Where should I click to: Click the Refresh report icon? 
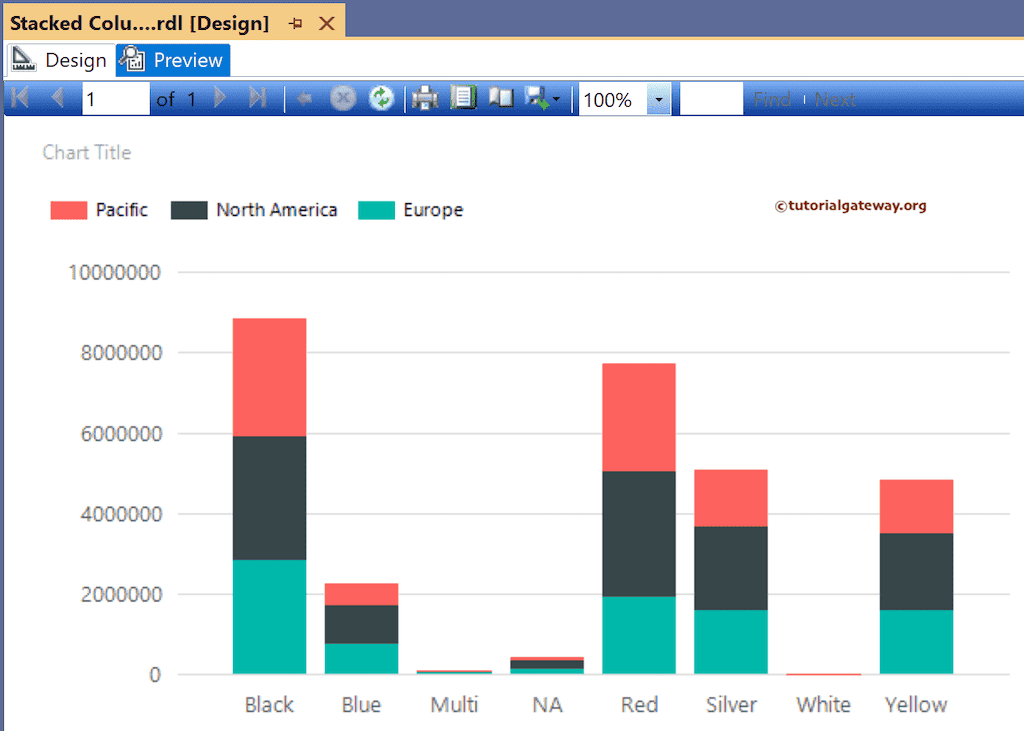click(x=381, y=97)
